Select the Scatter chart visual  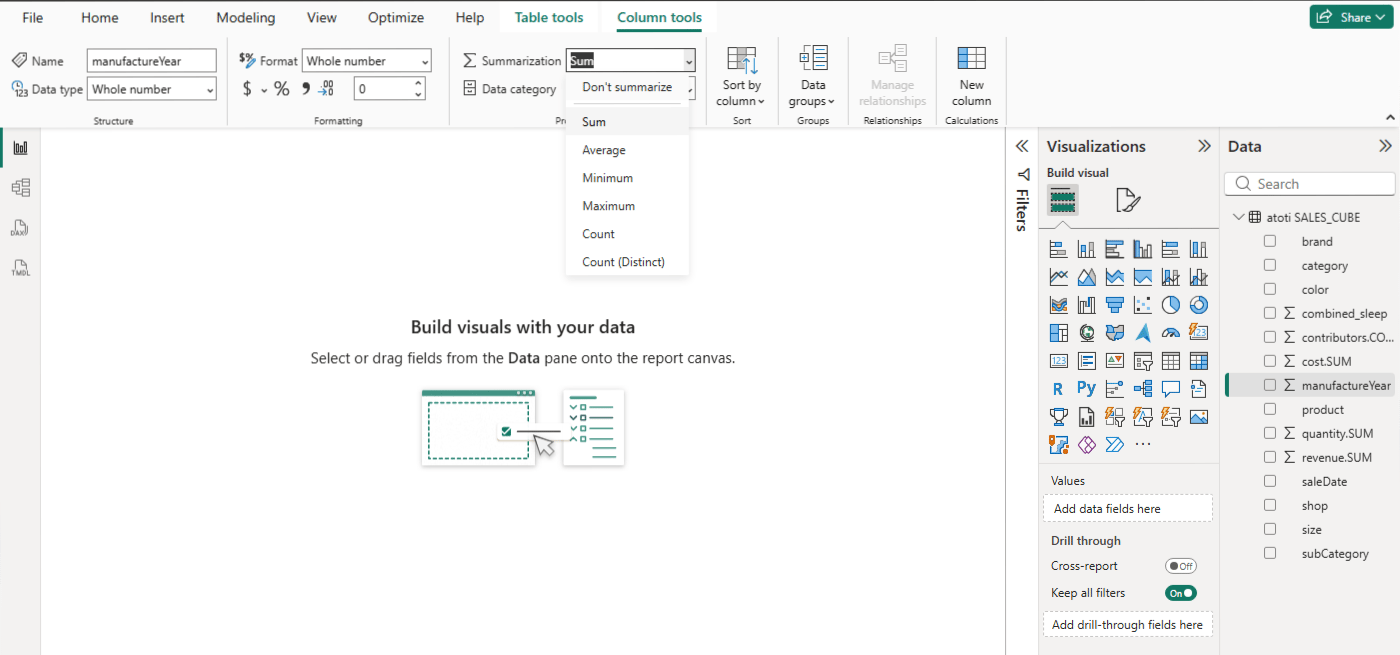(x=1143, y=305)
